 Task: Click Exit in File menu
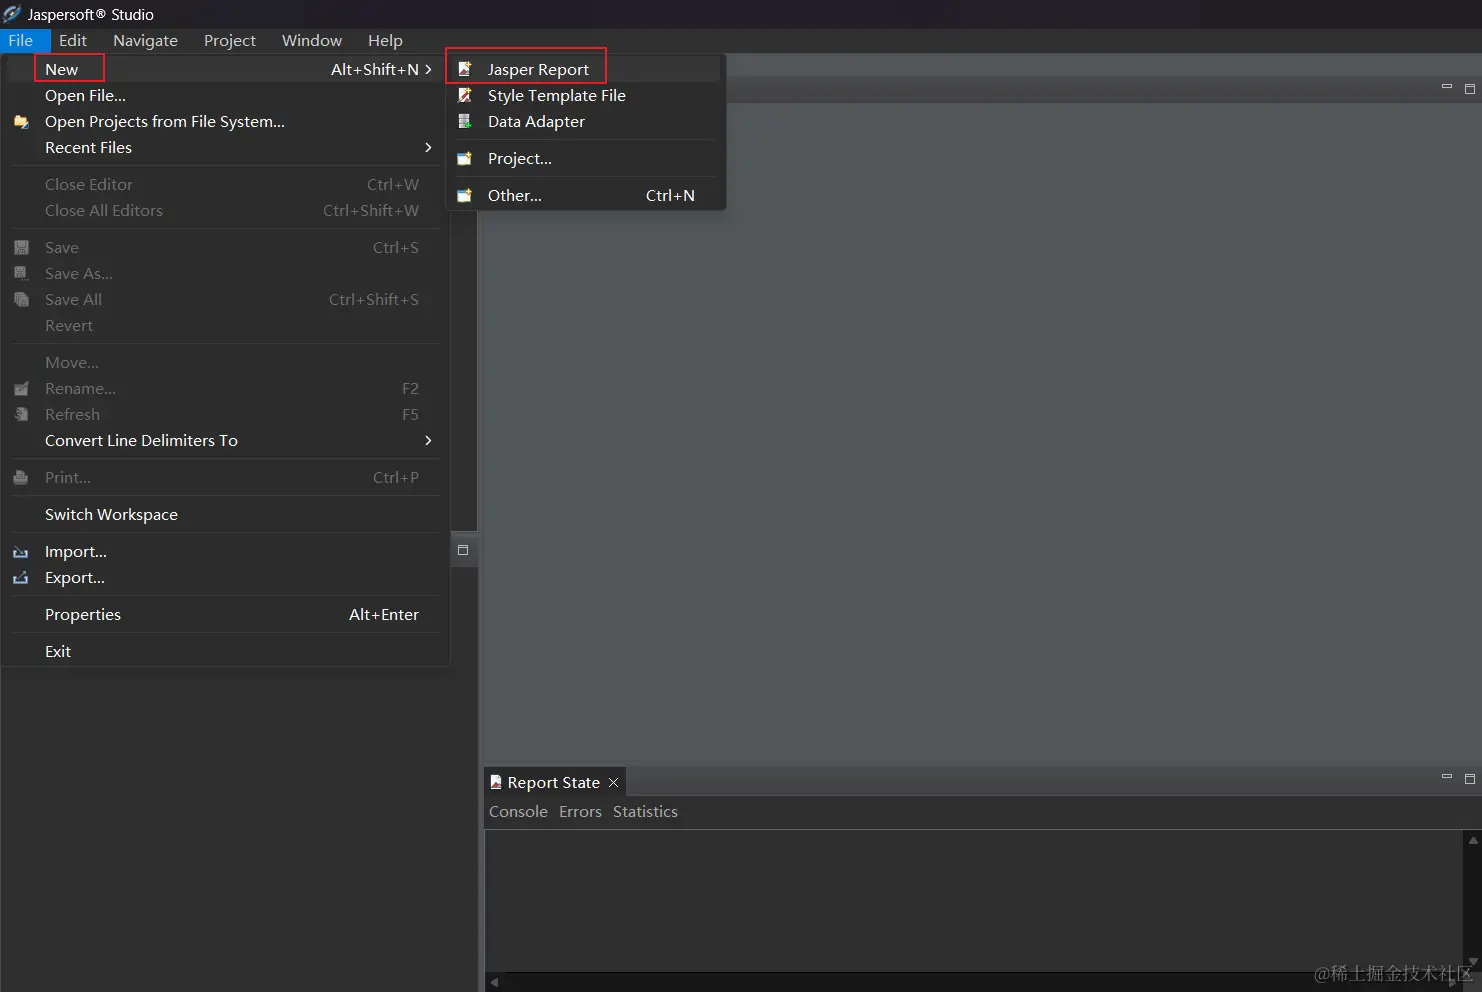[x=226, y=651]
